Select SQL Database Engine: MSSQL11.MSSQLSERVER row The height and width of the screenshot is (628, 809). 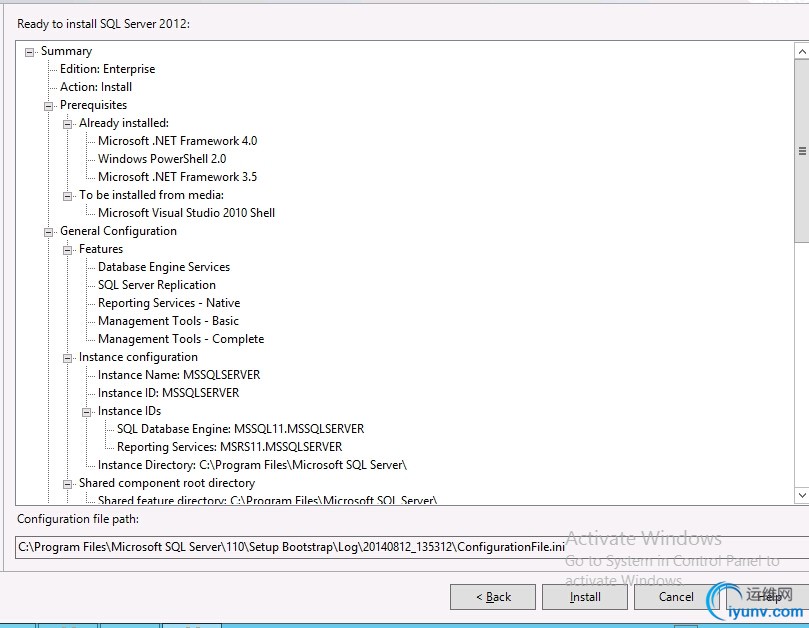[x=240, y=429]
